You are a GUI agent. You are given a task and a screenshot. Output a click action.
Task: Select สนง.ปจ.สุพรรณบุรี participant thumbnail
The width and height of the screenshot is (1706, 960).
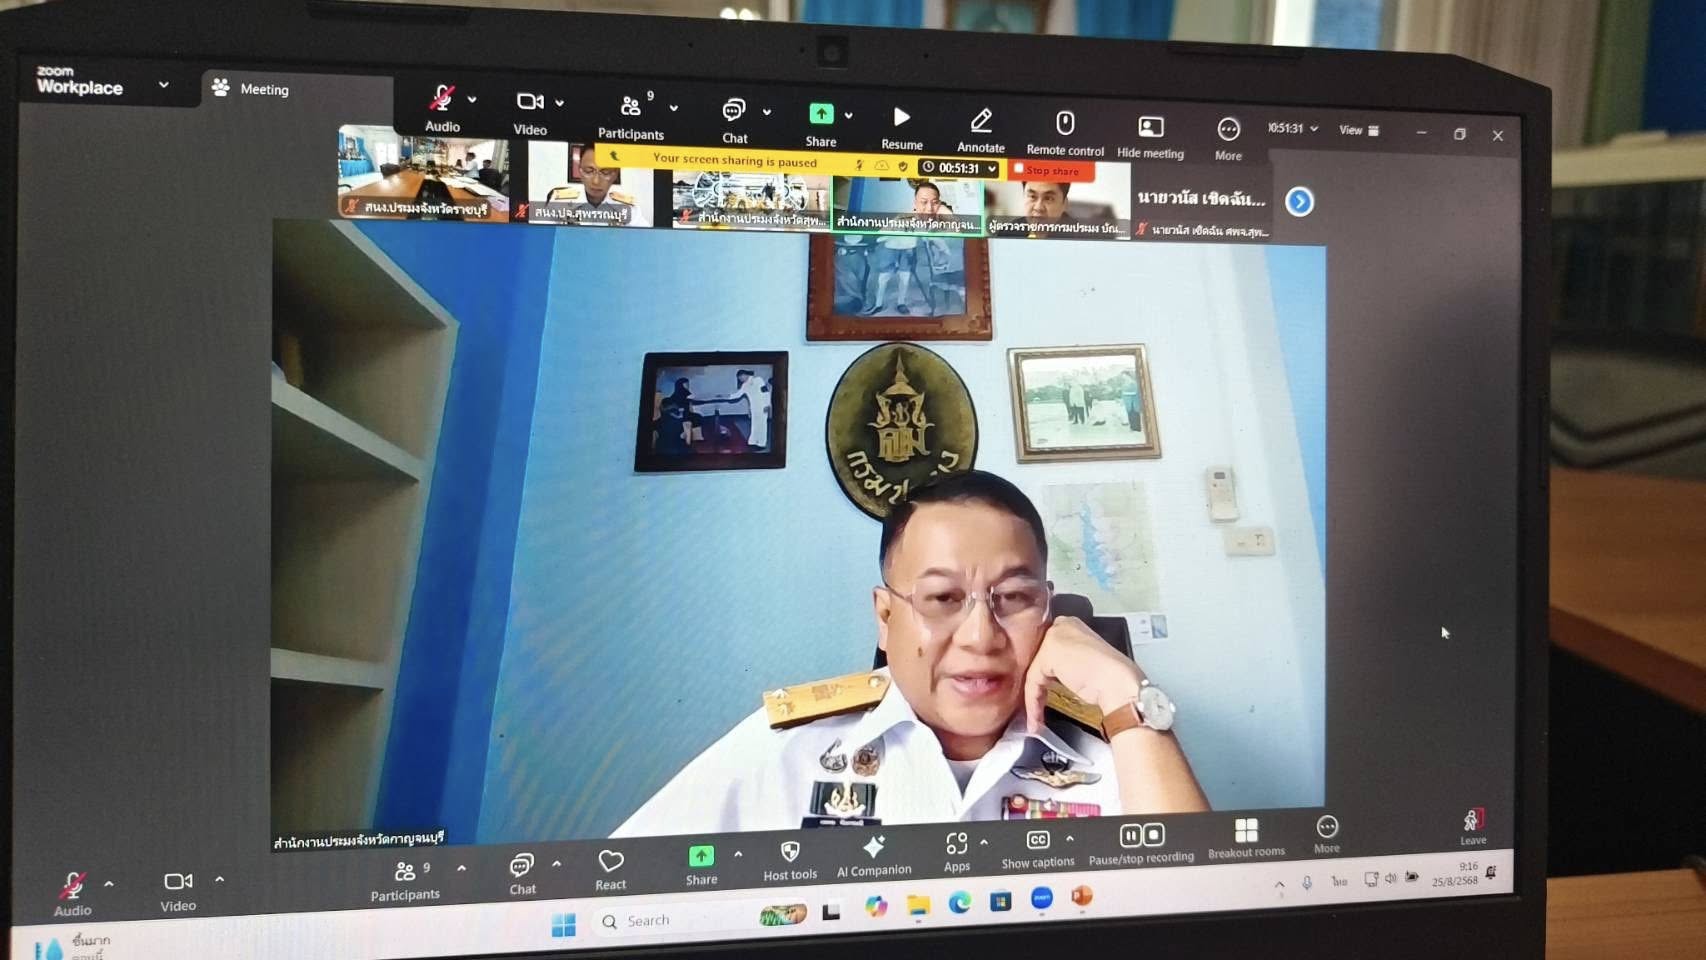tap(590, 182)
